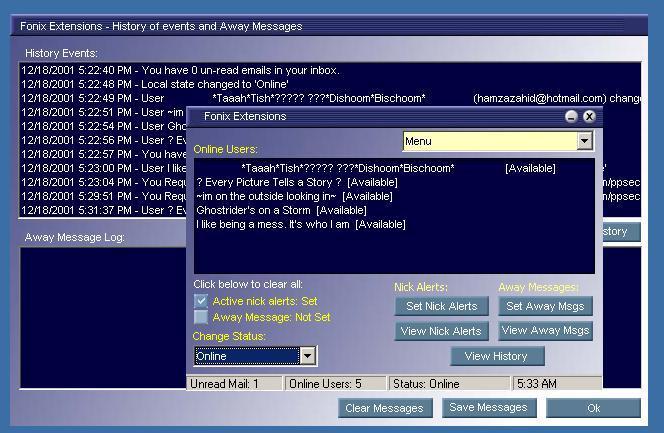
Task: Select the 5:22:49 PM hamzazahid@hotmail.com history event
Action: (330, 98)
